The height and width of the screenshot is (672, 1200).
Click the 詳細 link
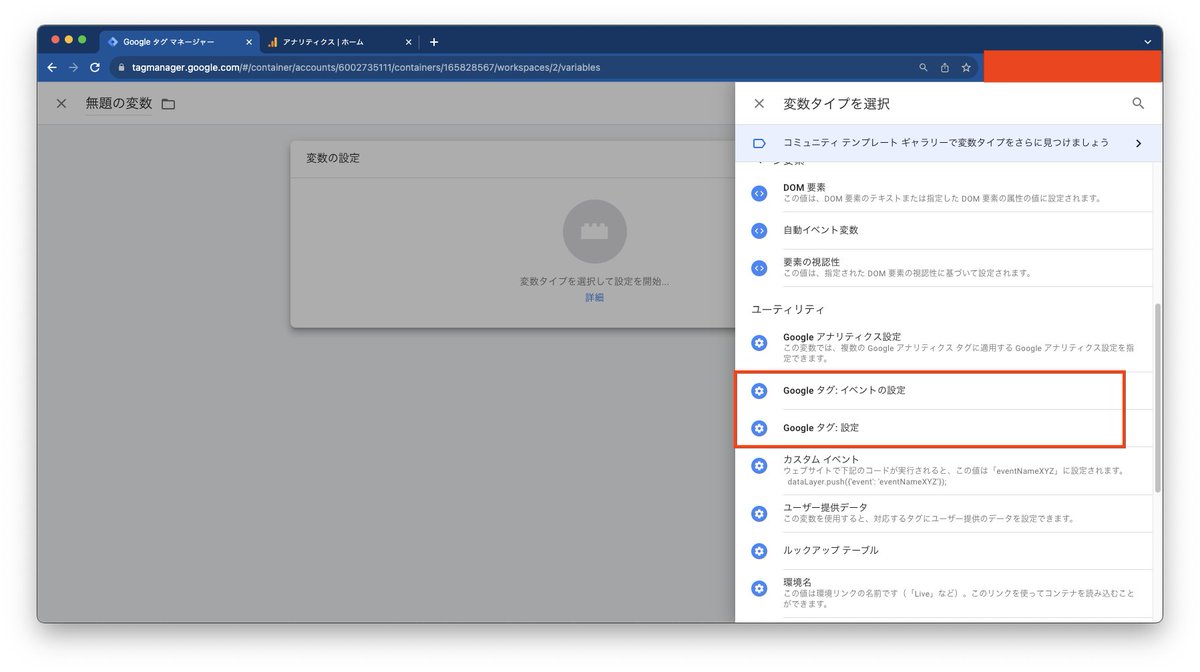click(595, 298)
